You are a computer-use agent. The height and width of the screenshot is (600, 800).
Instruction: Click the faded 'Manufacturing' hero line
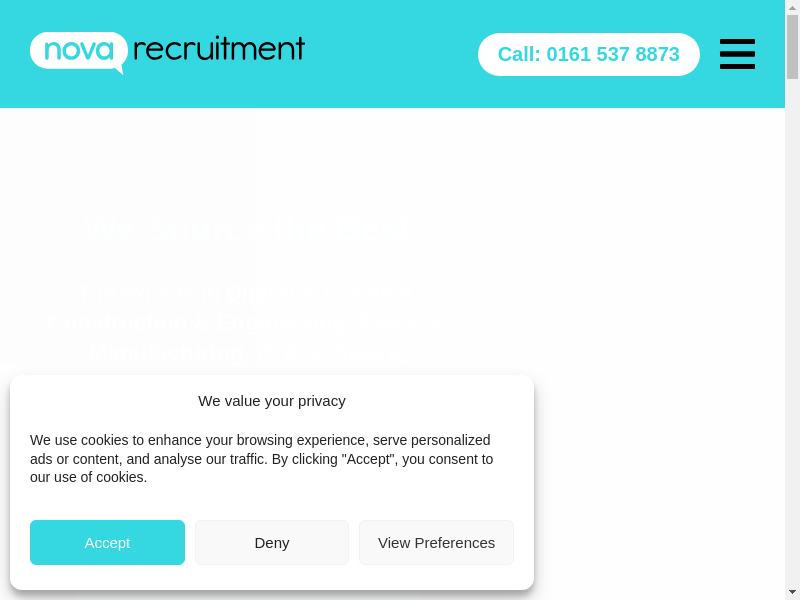165,353
